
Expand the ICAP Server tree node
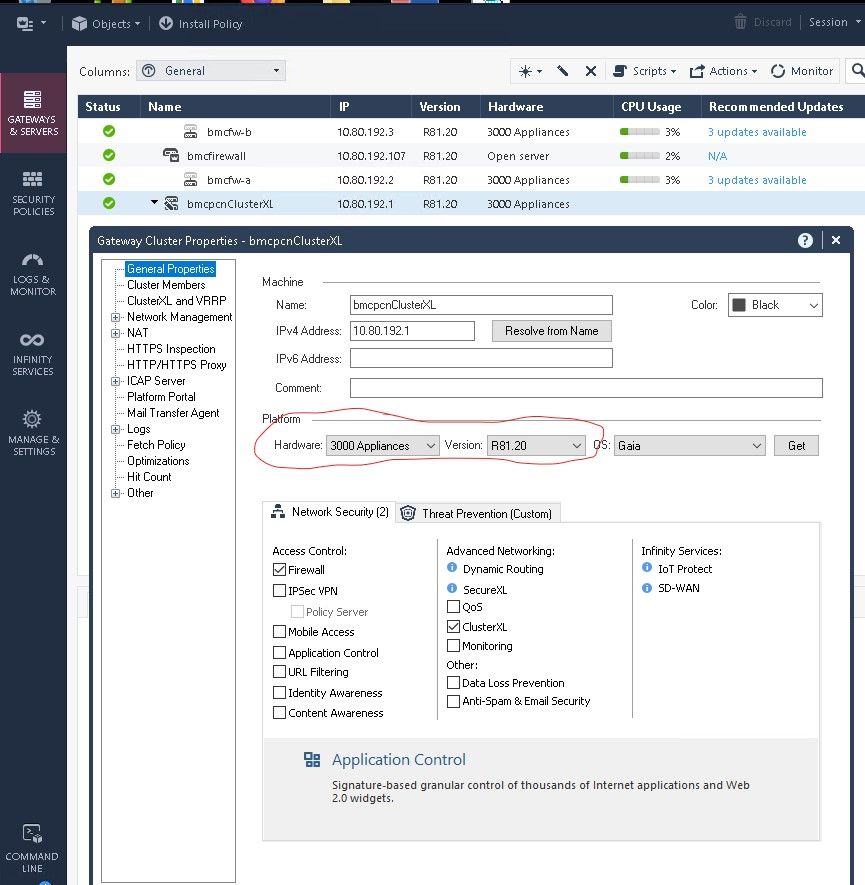coord(116,381)
